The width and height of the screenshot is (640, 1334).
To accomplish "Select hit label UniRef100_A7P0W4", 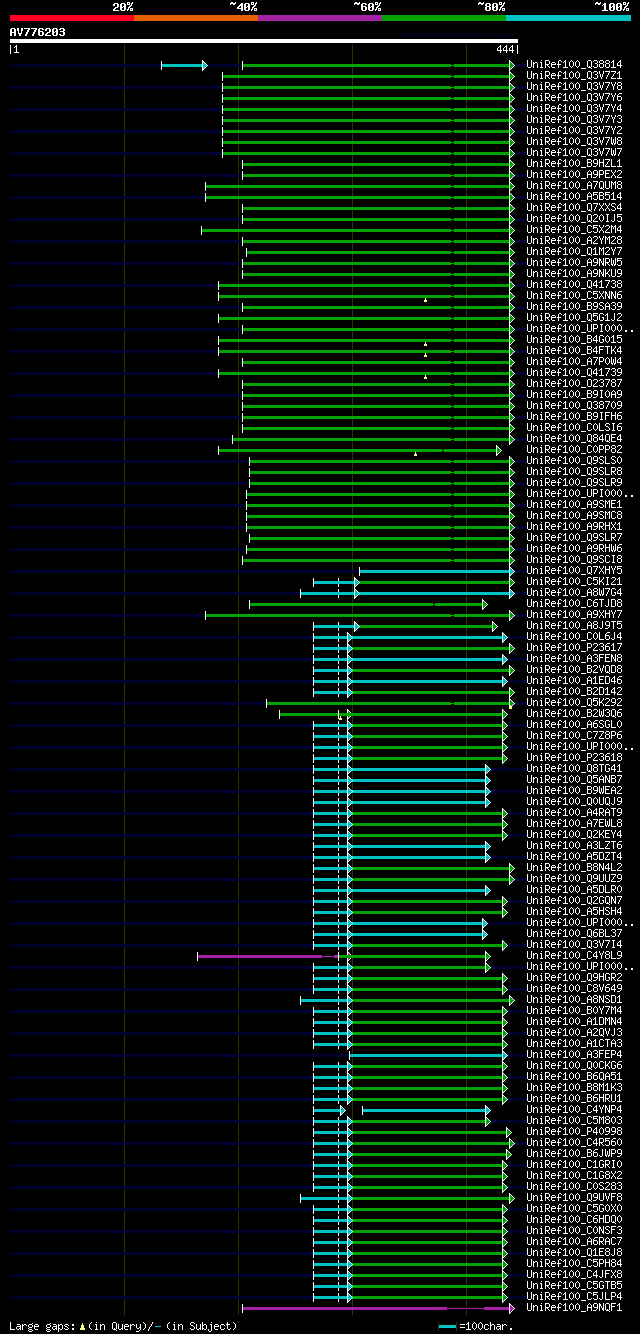I will (574, 361).
